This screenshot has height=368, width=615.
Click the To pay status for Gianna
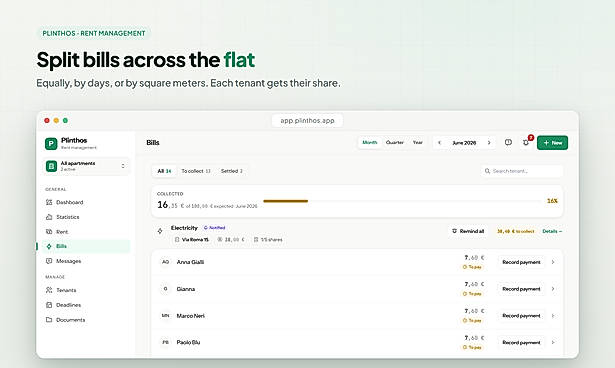pos(472,294)
